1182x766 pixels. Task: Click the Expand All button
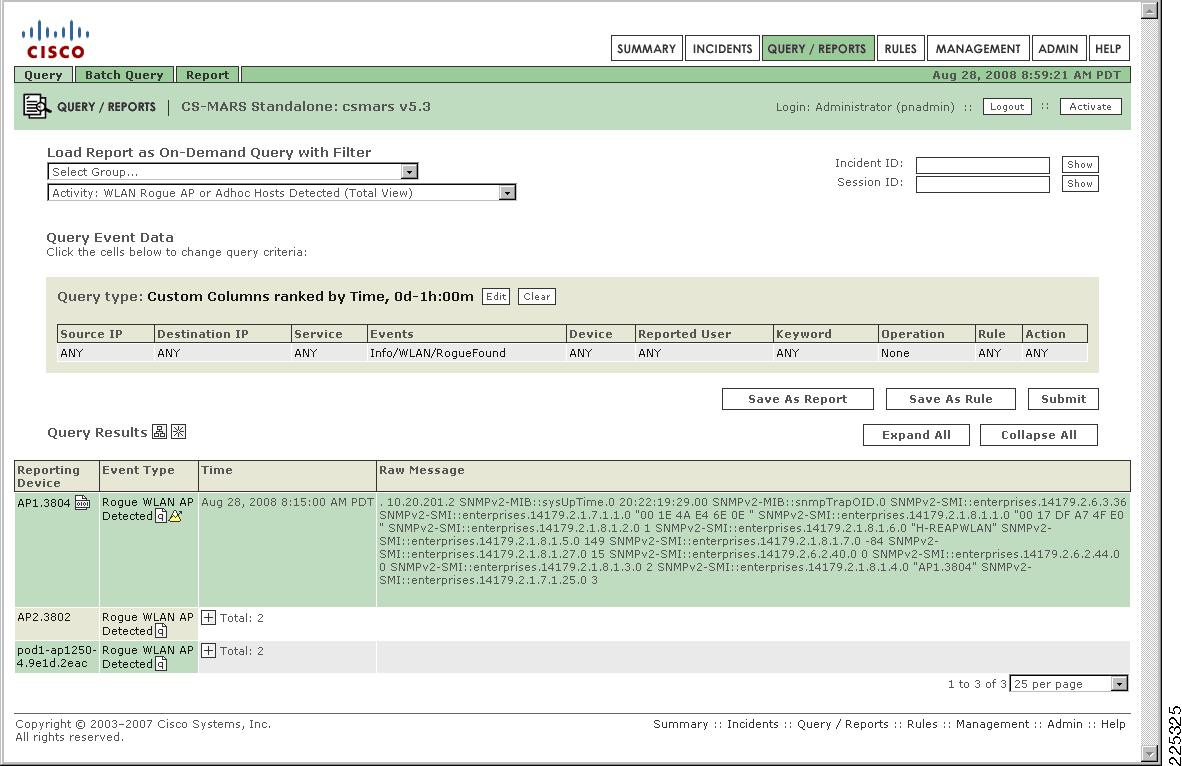coord(916,435)
